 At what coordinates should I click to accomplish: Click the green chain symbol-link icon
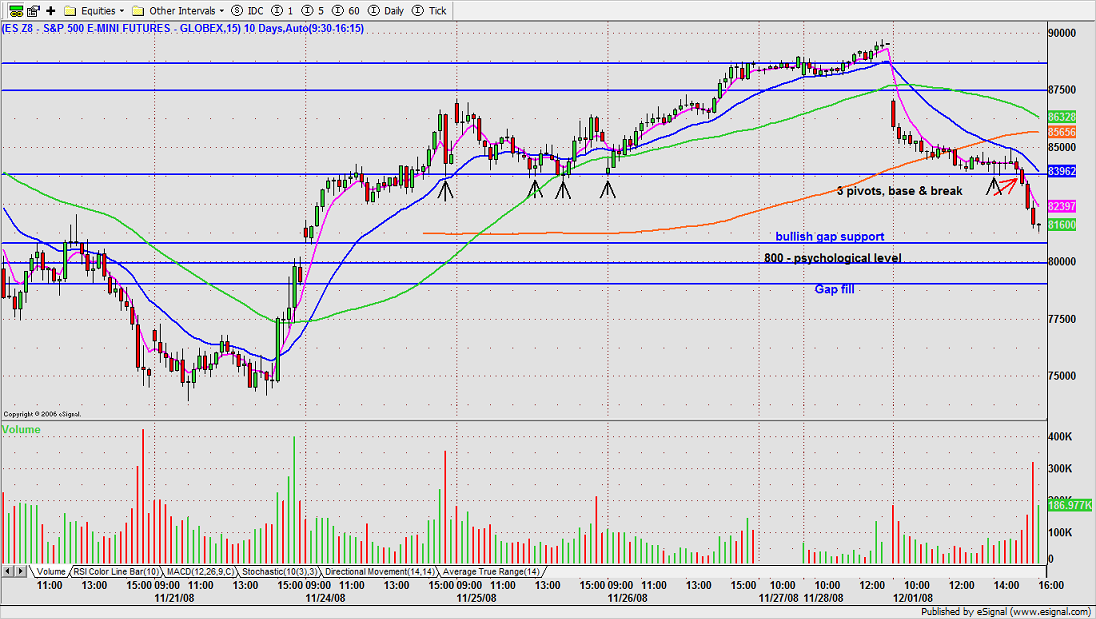[15, 10]
